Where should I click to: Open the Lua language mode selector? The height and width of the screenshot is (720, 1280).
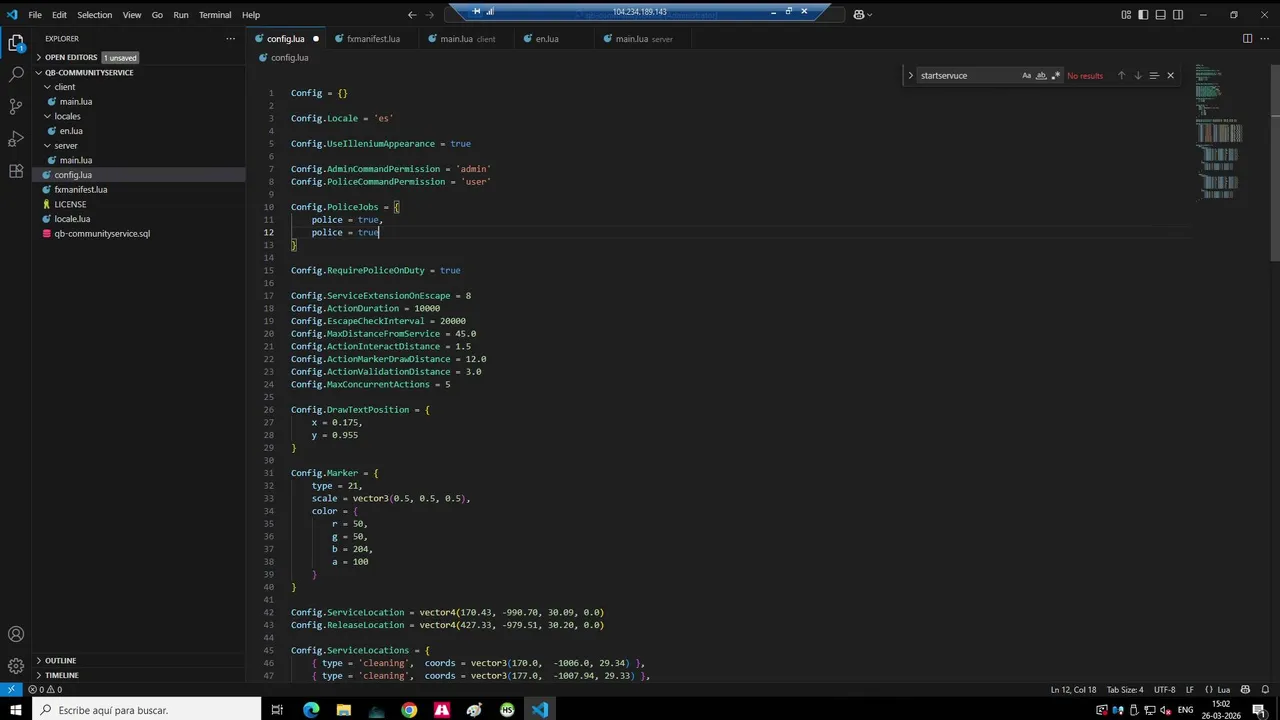pos(1223,689)
